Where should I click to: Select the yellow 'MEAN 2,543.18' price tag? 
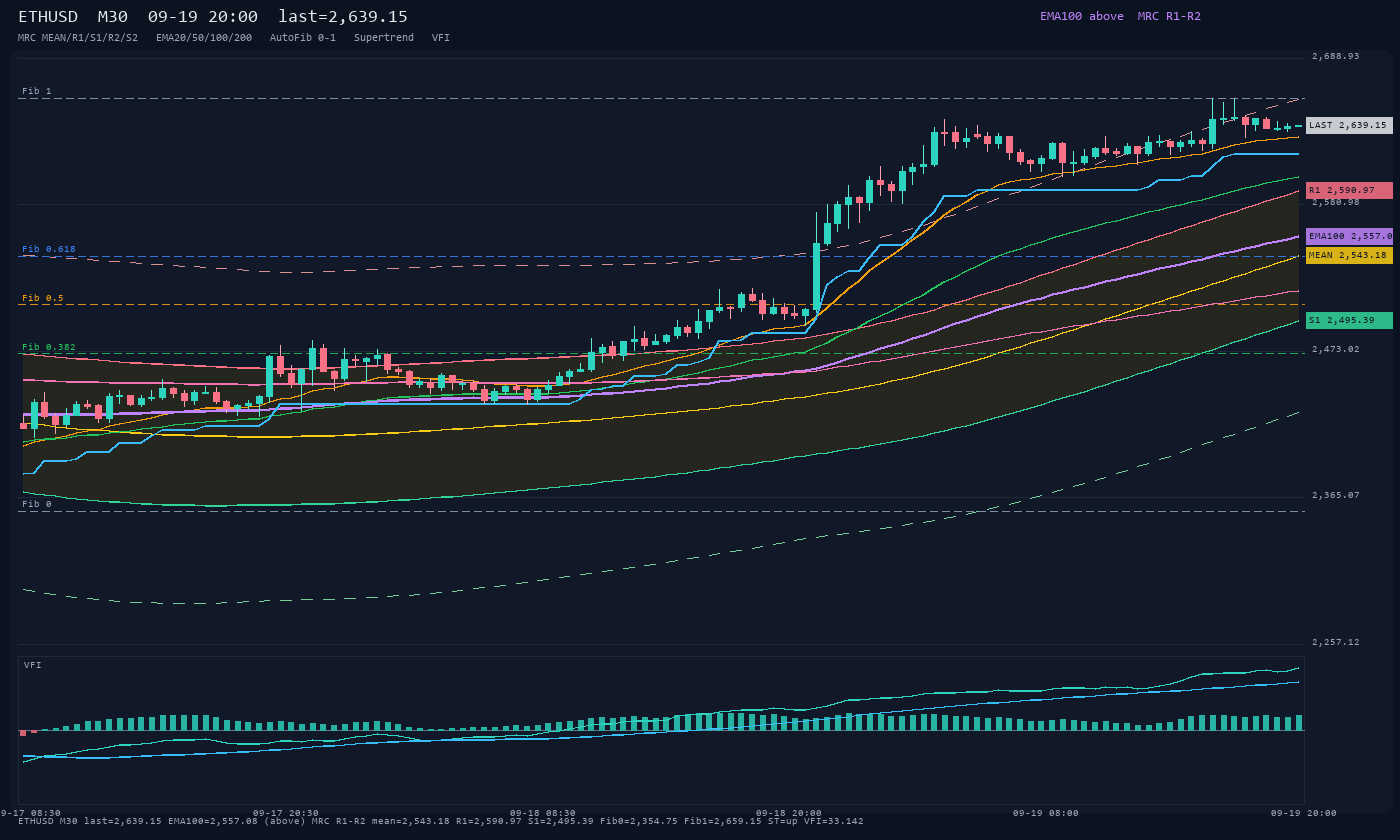pos(1349,255)
